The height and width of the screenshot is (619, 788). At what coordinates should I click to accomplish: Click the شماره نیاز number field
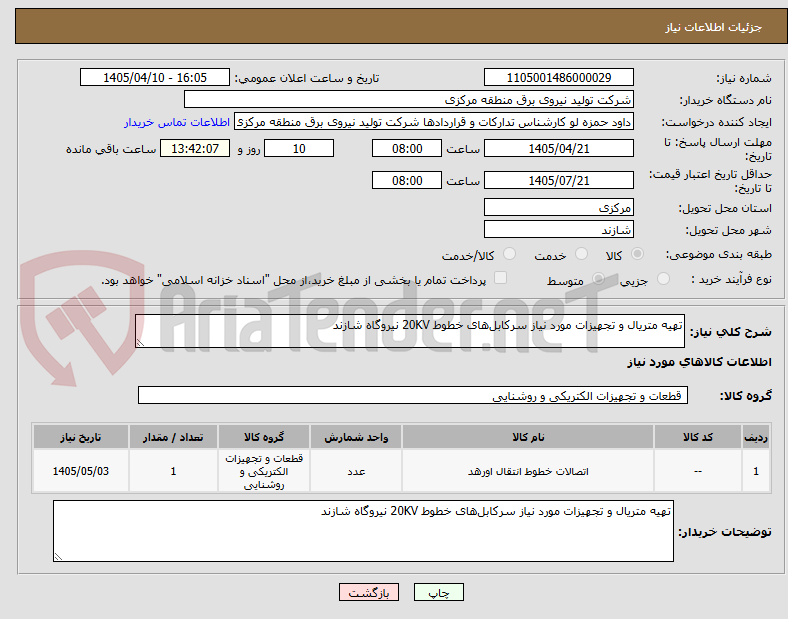click(558, 77)
